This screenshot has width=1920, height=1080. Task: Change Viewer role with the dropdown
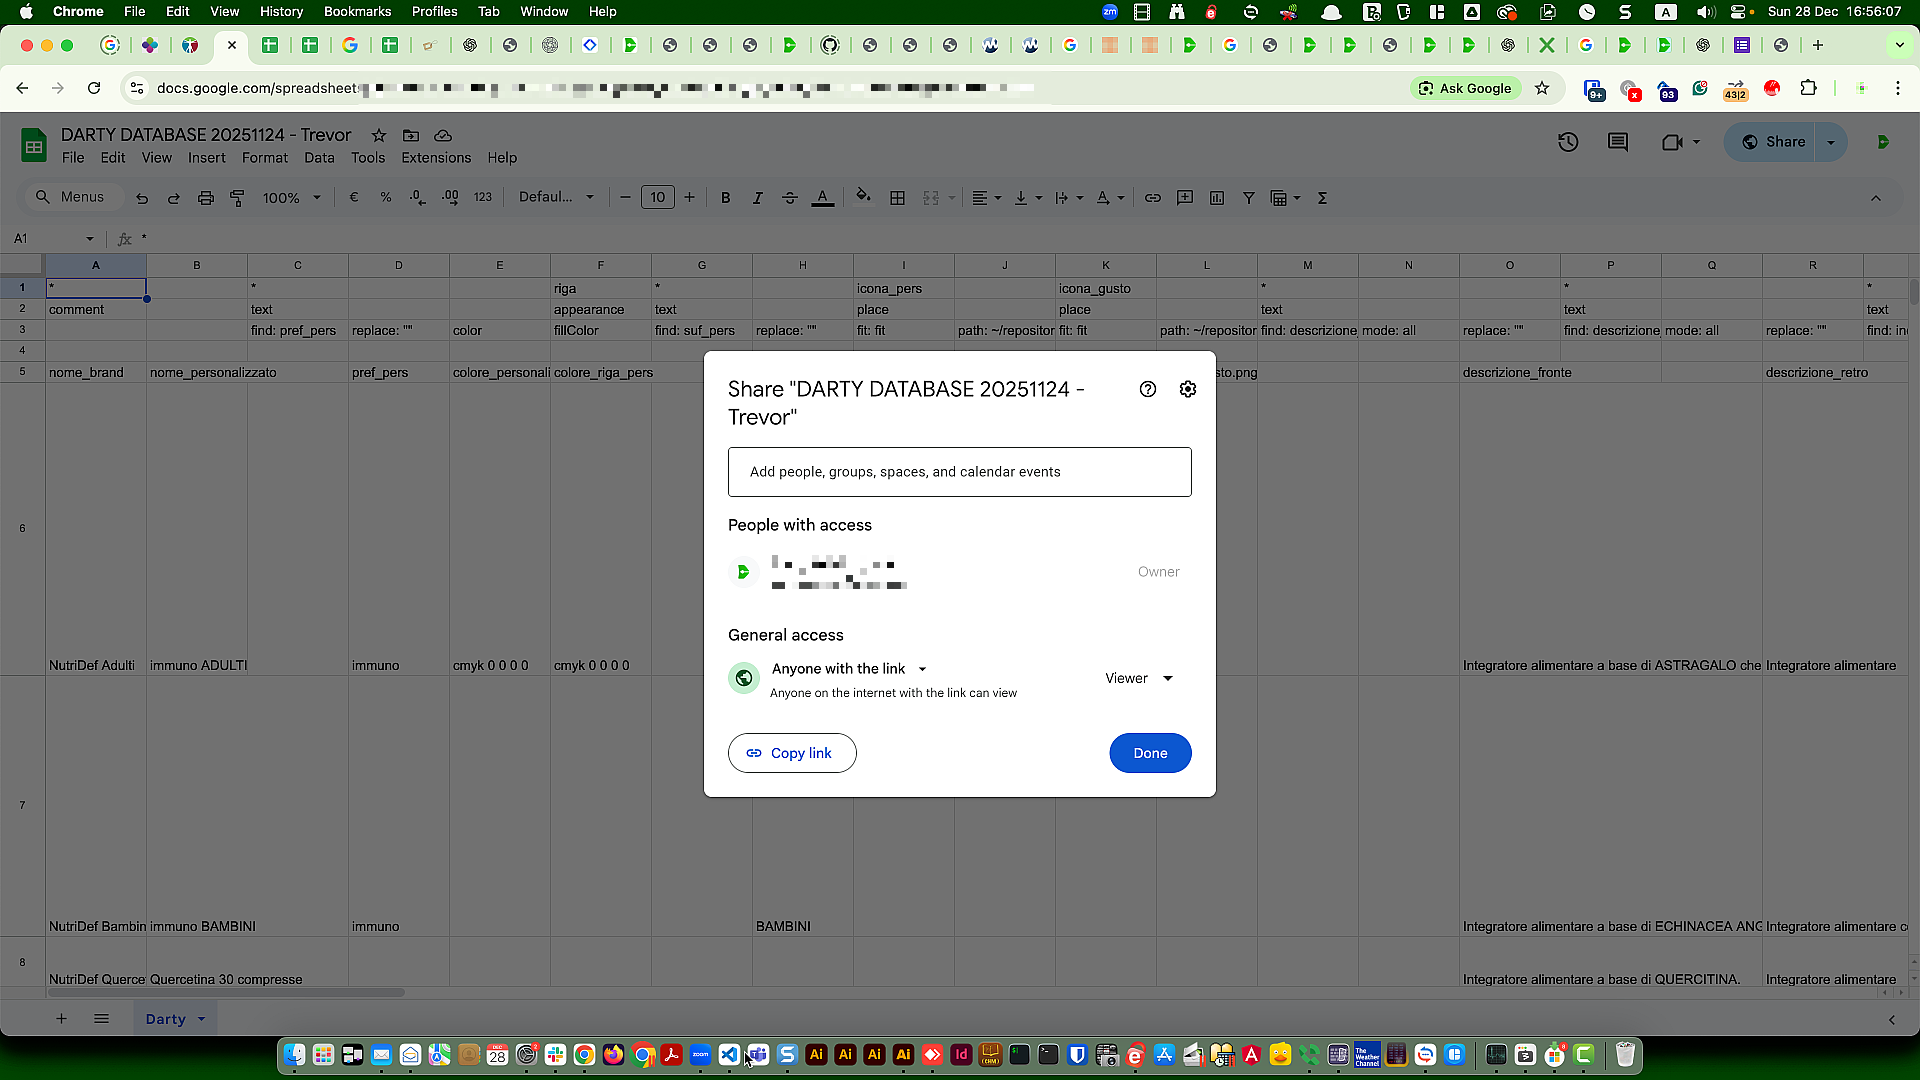1138,678
